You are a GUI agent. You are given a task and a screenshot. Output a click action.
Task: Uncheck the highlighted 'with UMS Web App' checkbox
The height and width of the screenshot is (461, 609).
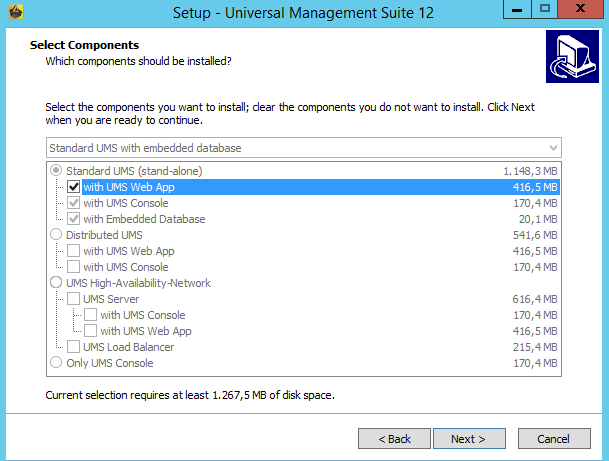(x=74, y=187)
